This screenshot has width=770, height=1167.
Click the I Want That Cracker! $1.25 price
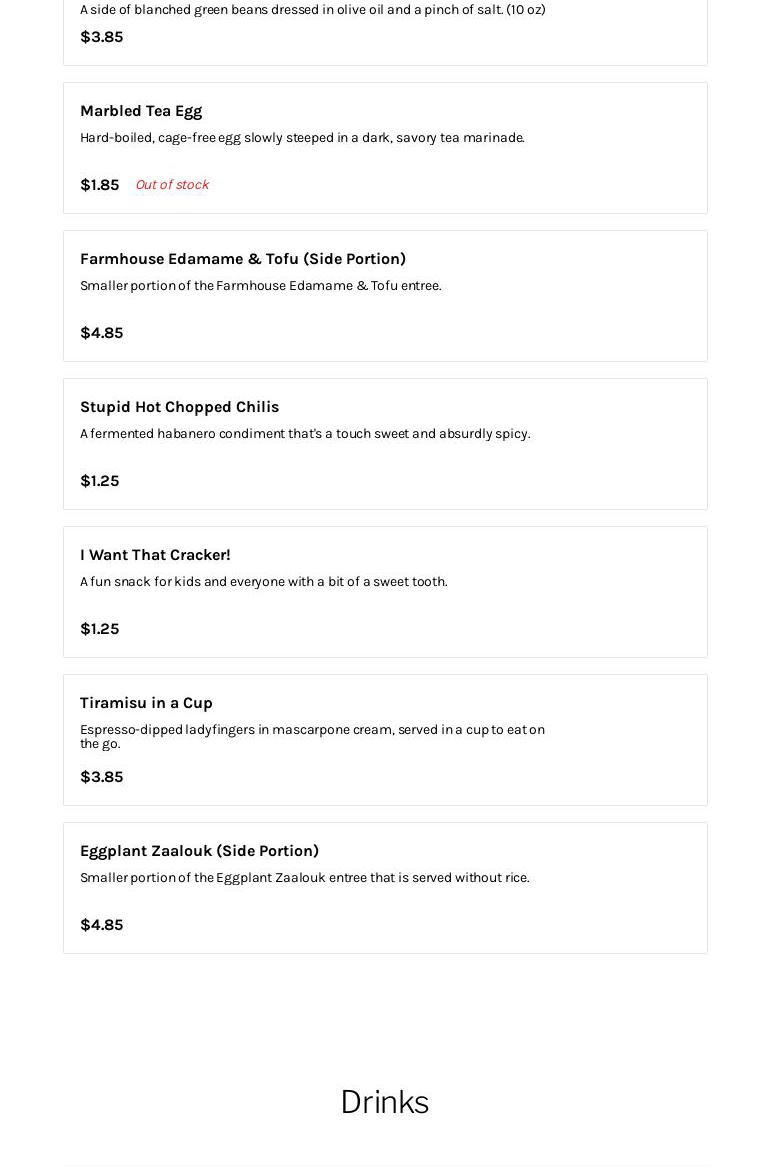tap(99, 629)
